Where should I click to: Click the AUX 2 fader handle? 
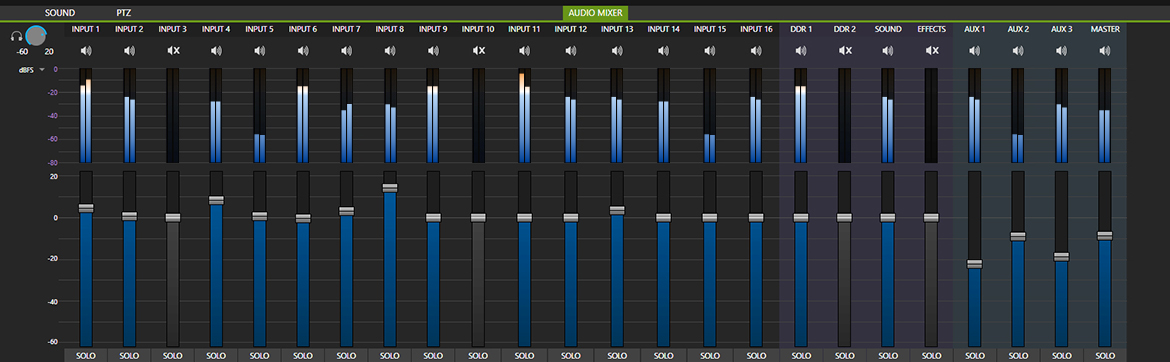(1018, 236)
